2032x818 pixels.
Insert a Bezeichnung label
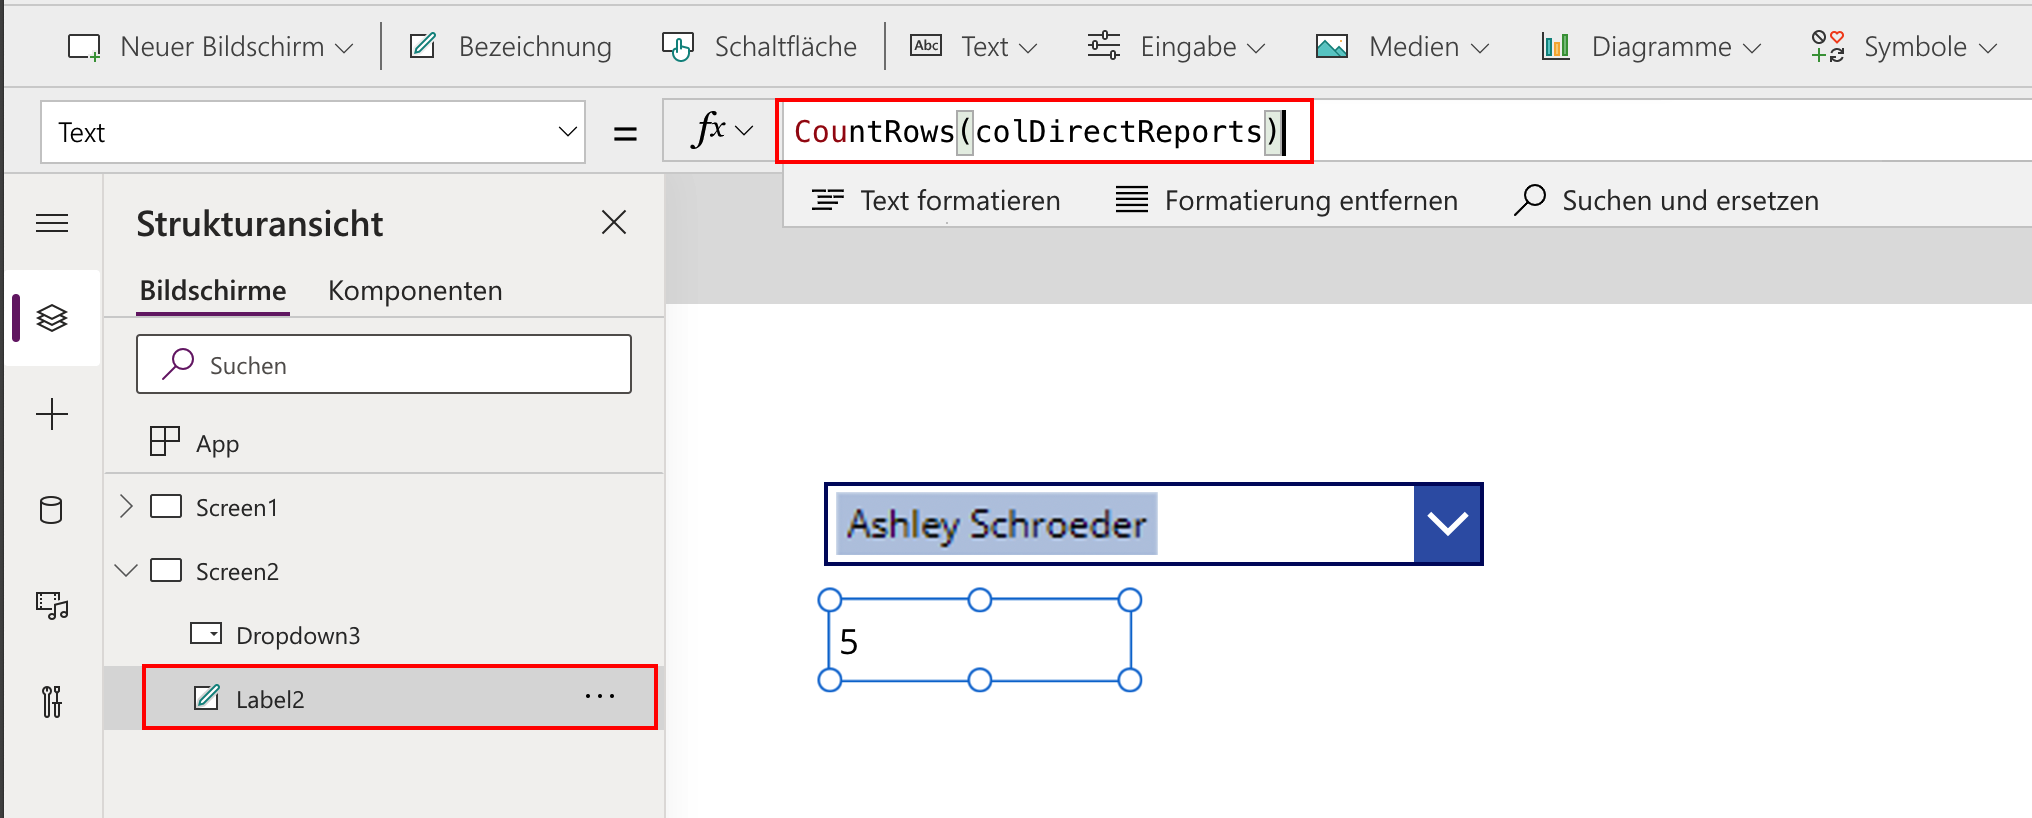coord(511,47)
